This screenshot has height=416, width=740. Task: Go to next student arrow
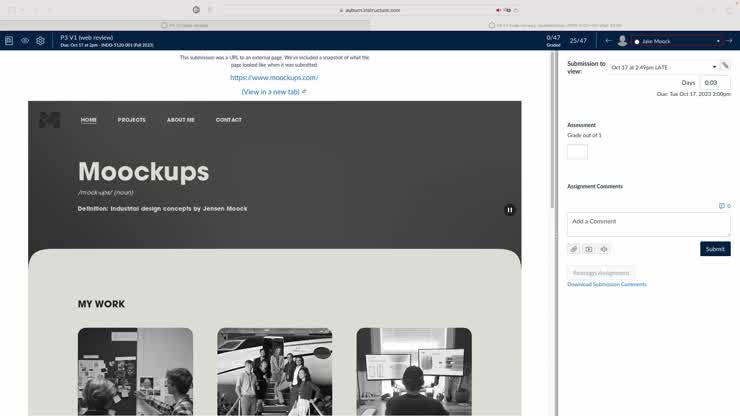tap(729, 41)
